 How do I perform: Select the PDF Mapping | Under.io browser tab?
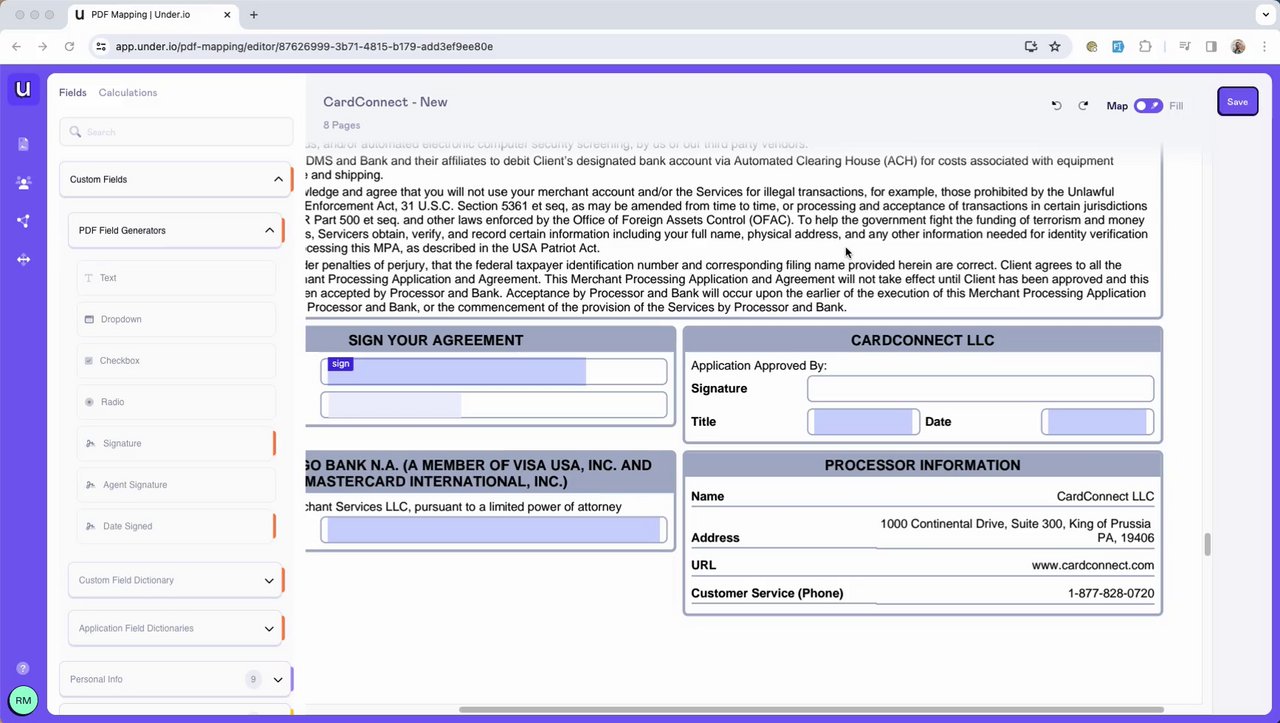(x=153, y=15)
